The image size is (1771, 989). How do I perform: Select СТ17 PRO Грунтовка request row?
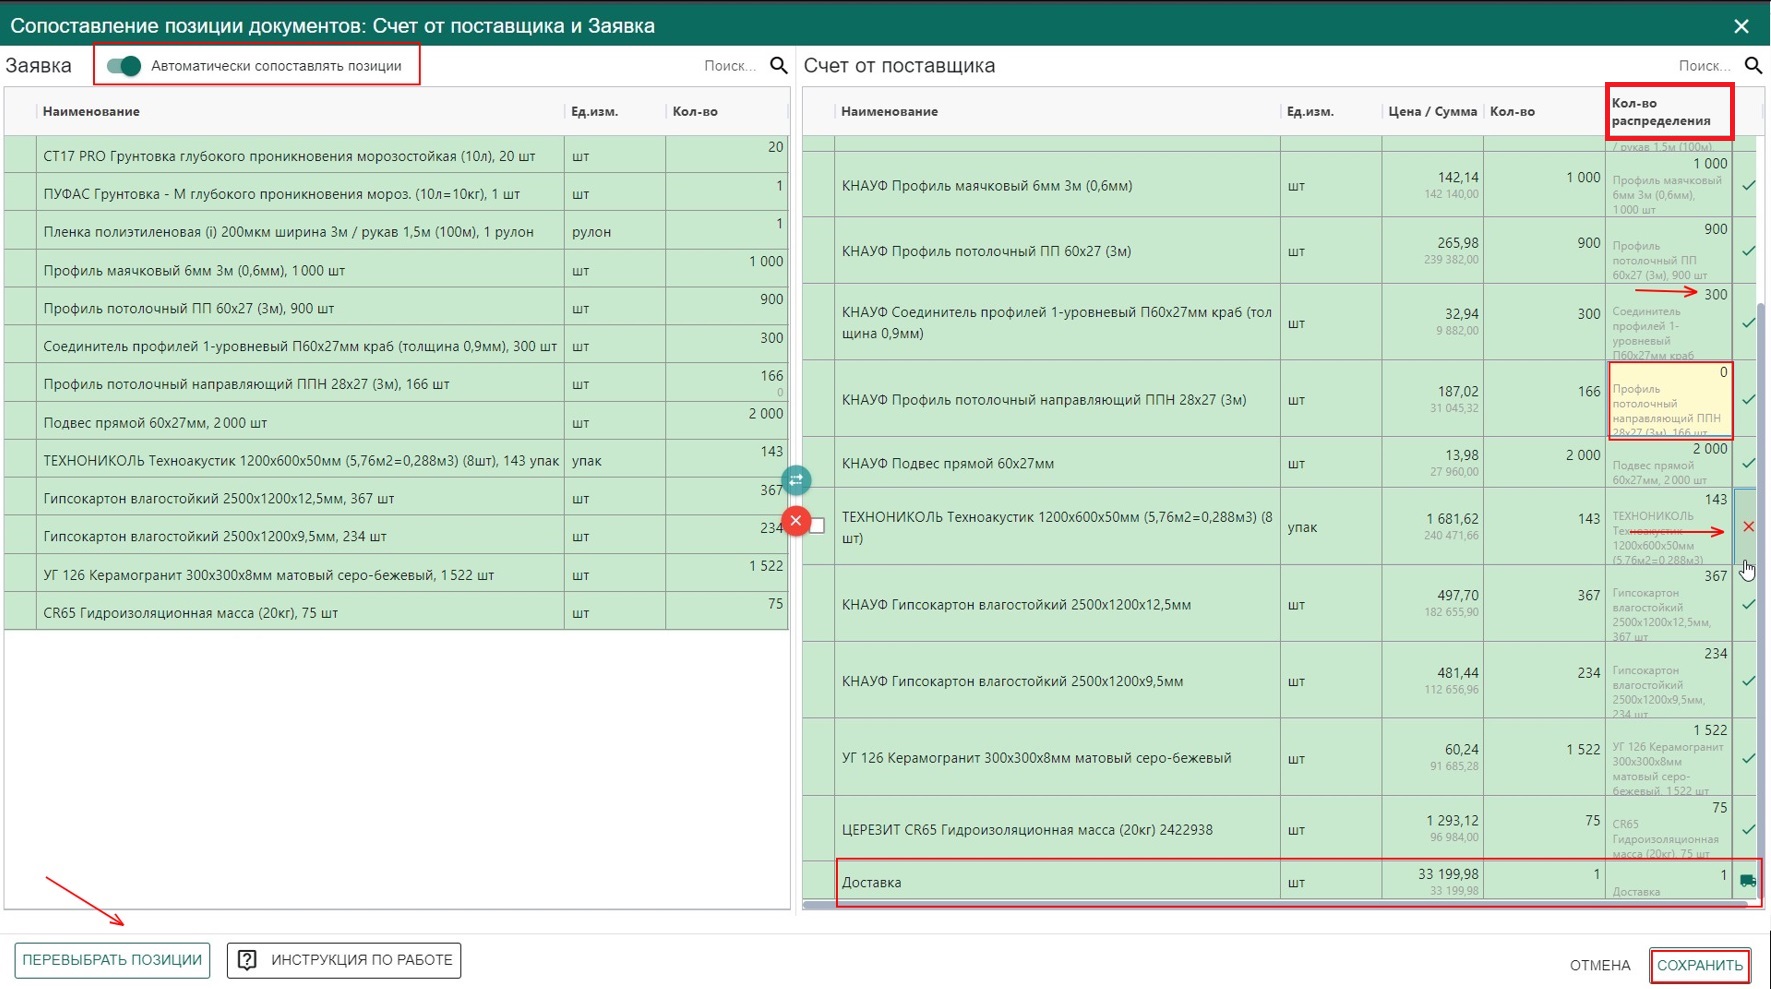click(396, 155)
